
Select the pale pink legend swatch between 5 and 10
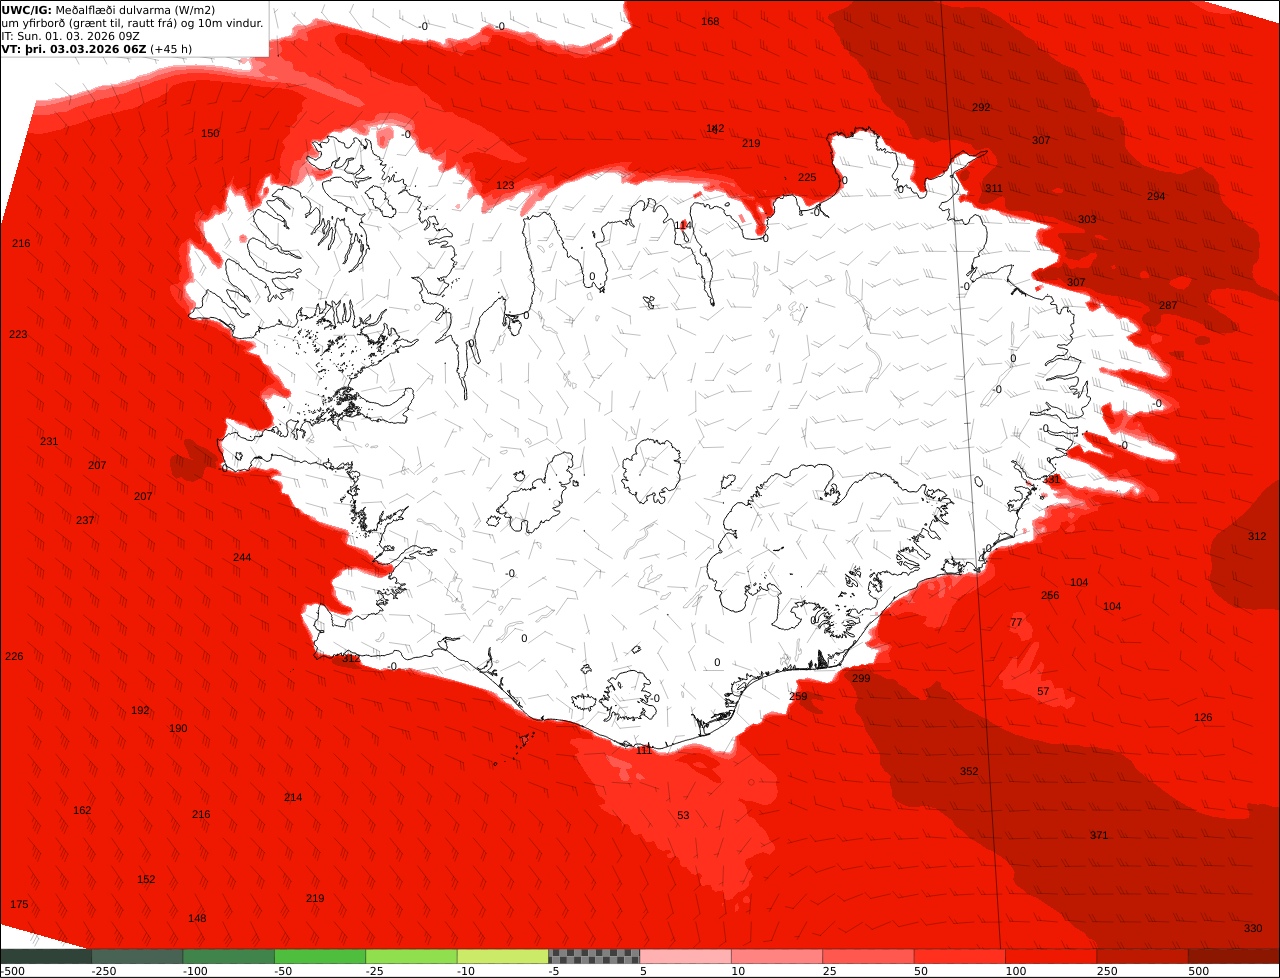[685, 956]
